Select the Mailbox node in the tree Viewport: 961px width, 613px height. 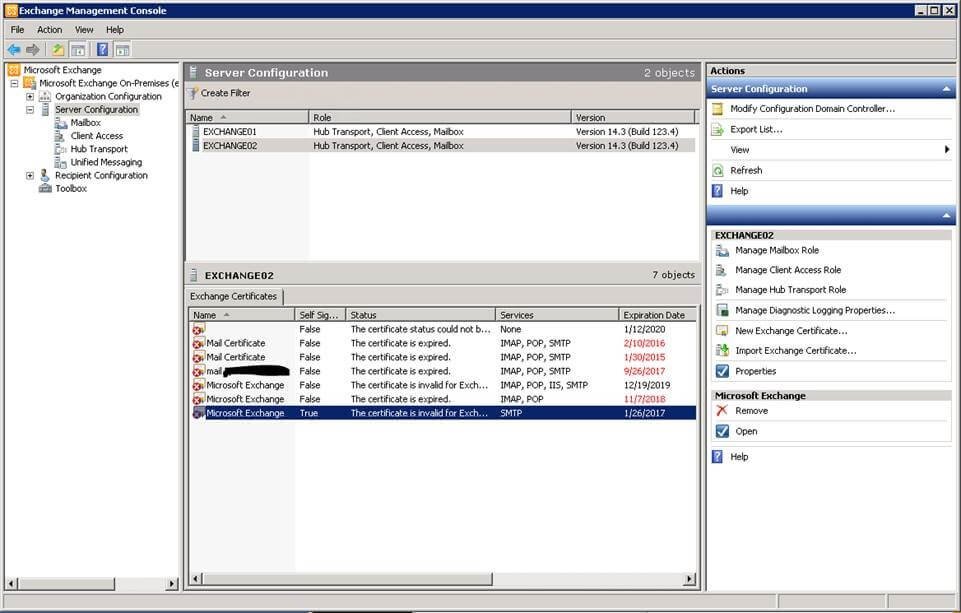[85, 123]
